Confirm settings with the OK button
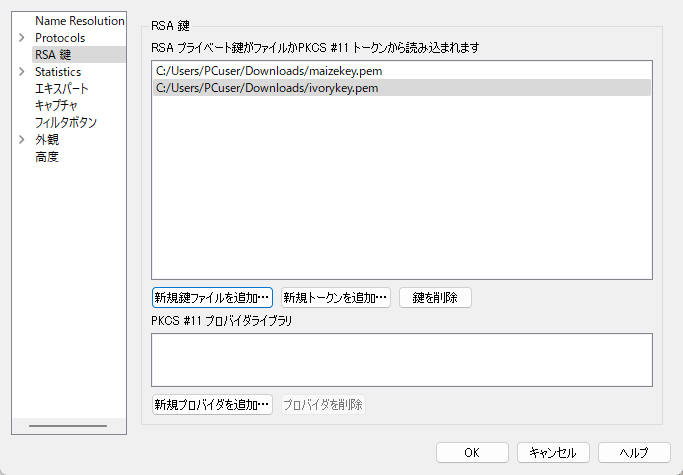The width and height of the screenshot is (683, 475). tap(472, 453)
